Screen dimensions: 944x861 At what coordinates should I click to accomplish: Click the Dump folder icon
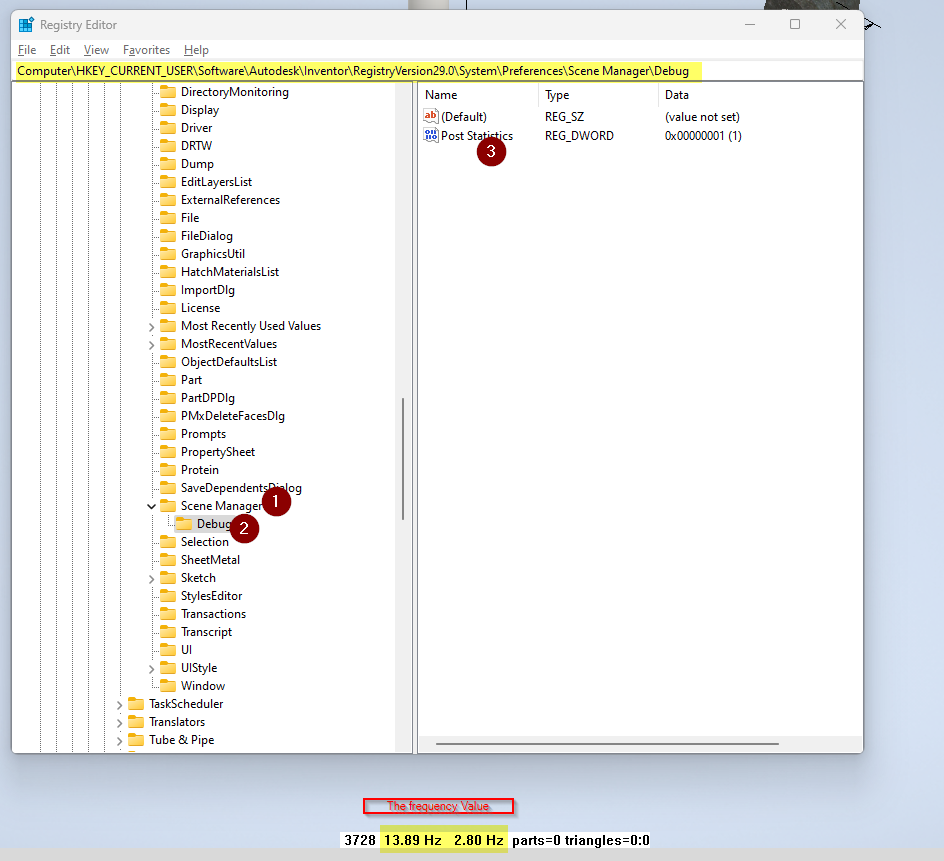[168, 164]
